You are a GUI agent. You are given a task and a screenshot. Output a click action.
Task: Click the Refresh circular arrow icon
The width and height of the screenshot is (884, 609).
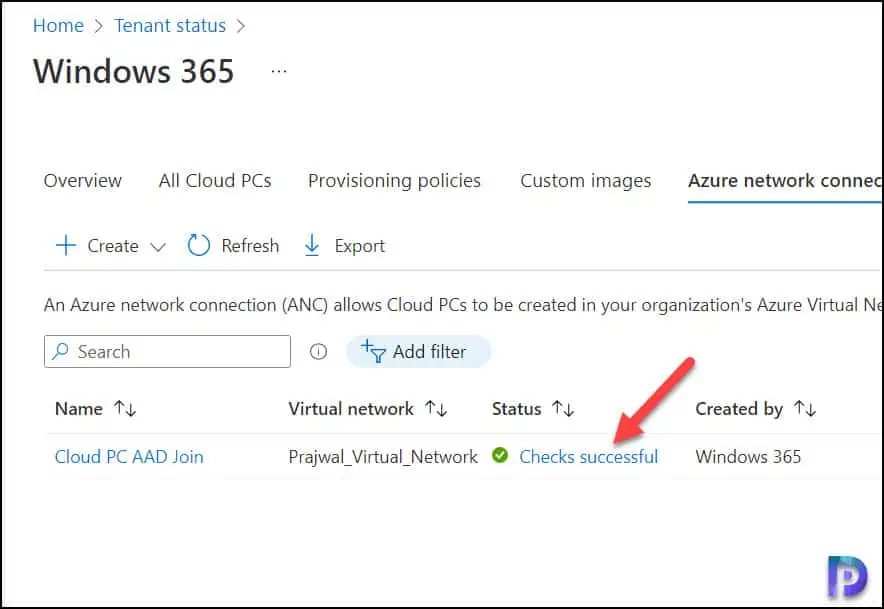pyautogui.click(x=198, y=245)
